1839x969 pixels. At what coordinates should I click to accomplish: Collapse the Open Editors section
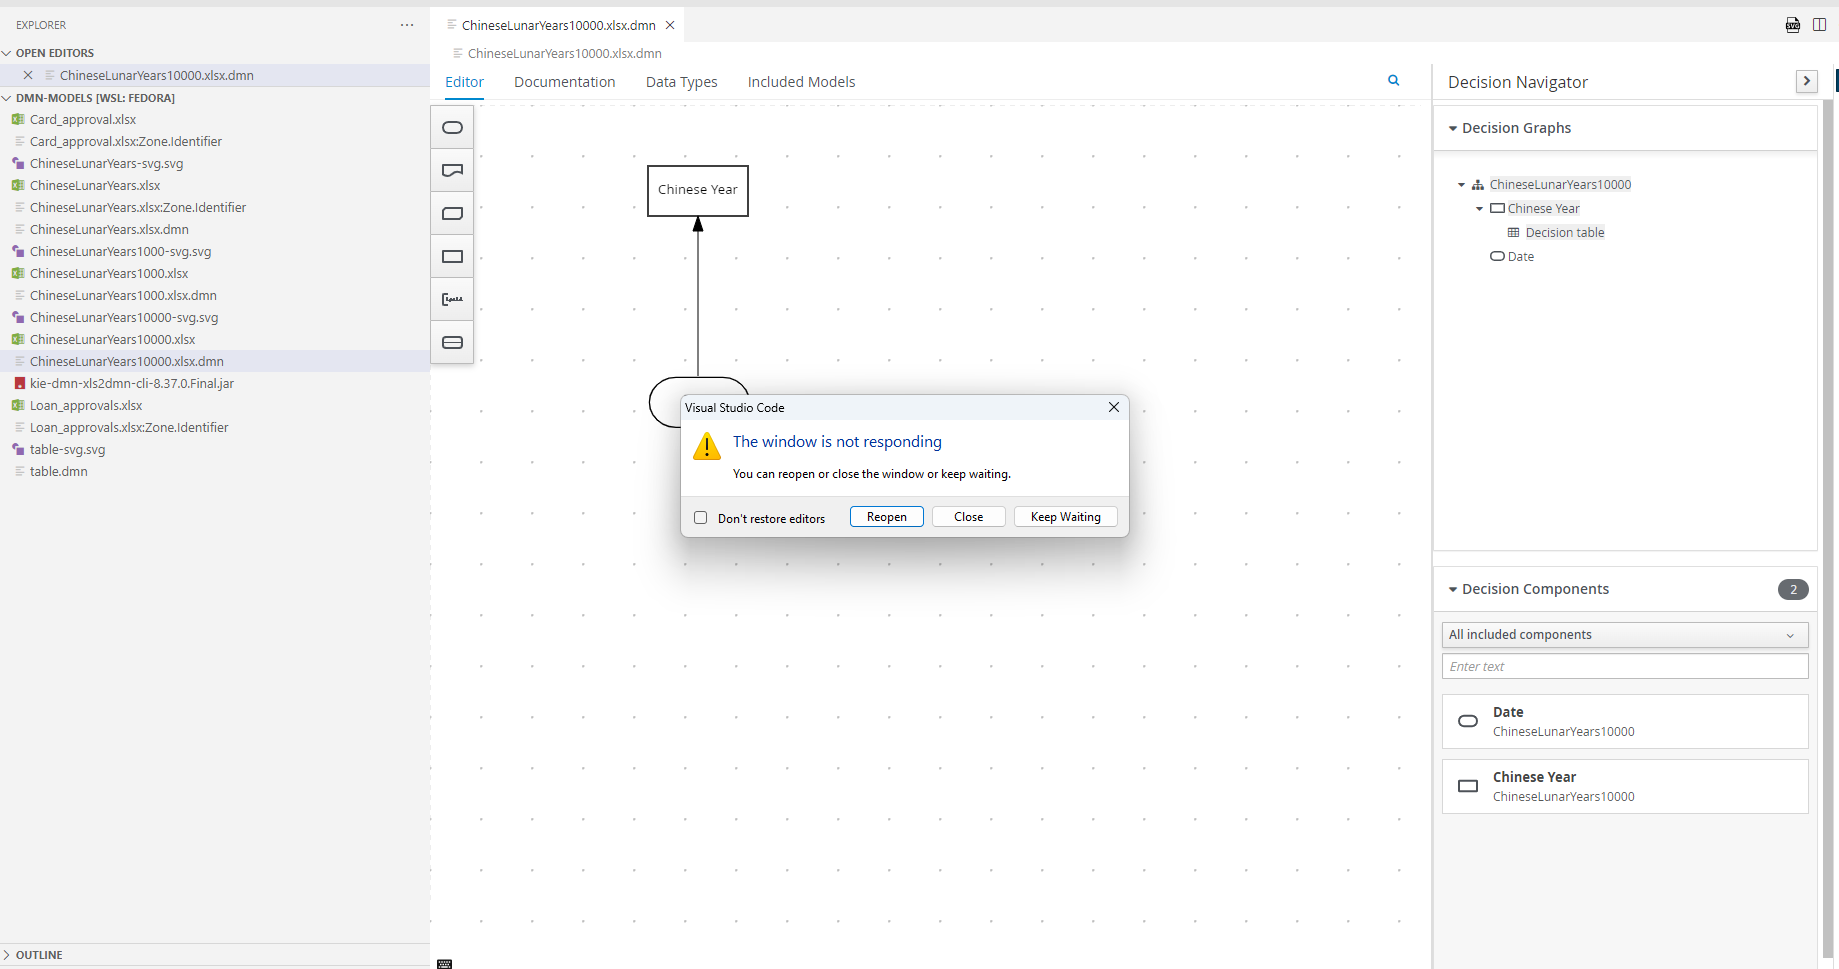click(x=7, y=53)
